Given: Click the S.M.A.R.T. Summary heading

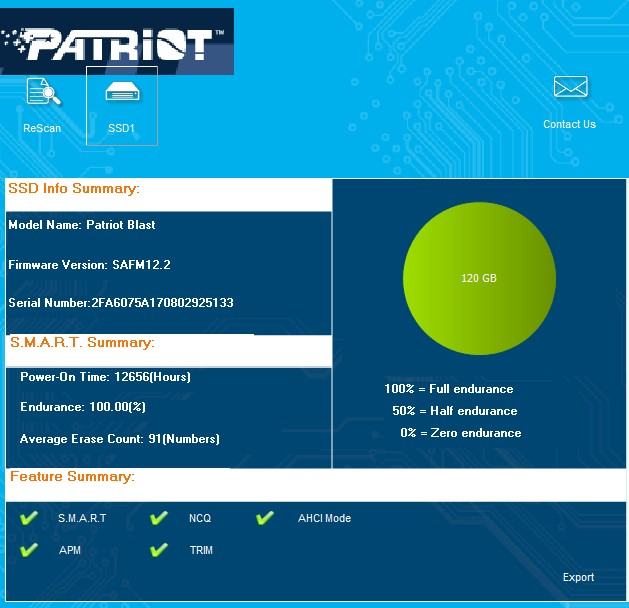Looking at the screenshot, I should (82, 343).
